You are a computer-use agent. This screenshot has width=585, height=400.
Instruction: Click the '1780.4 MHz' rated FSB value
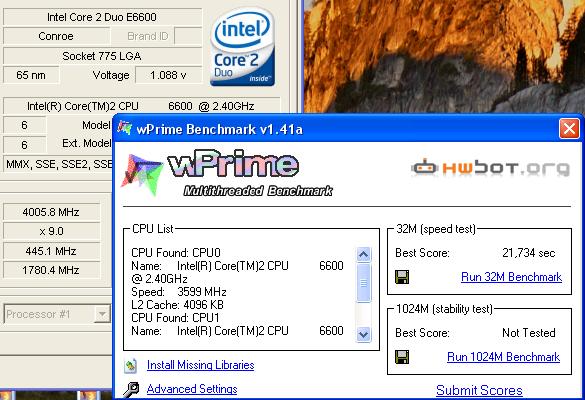[51, 270]
